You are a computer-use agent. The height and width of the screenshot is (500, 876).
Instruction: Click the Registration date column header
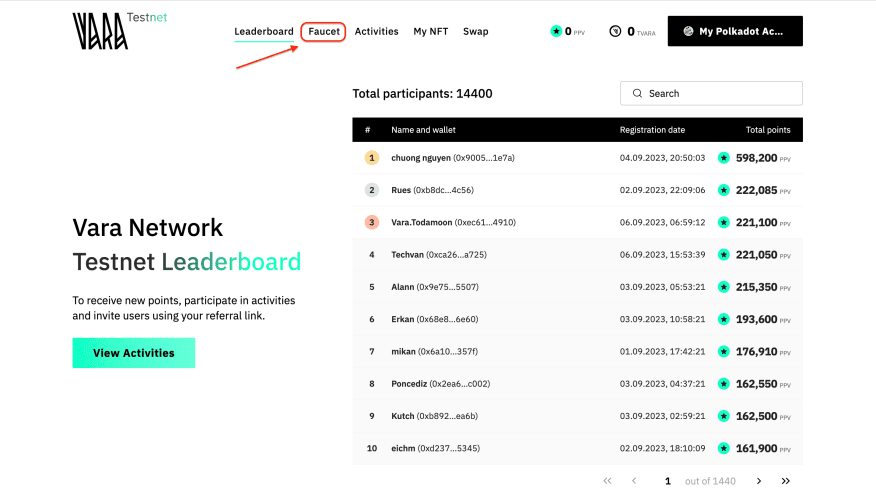652,130
